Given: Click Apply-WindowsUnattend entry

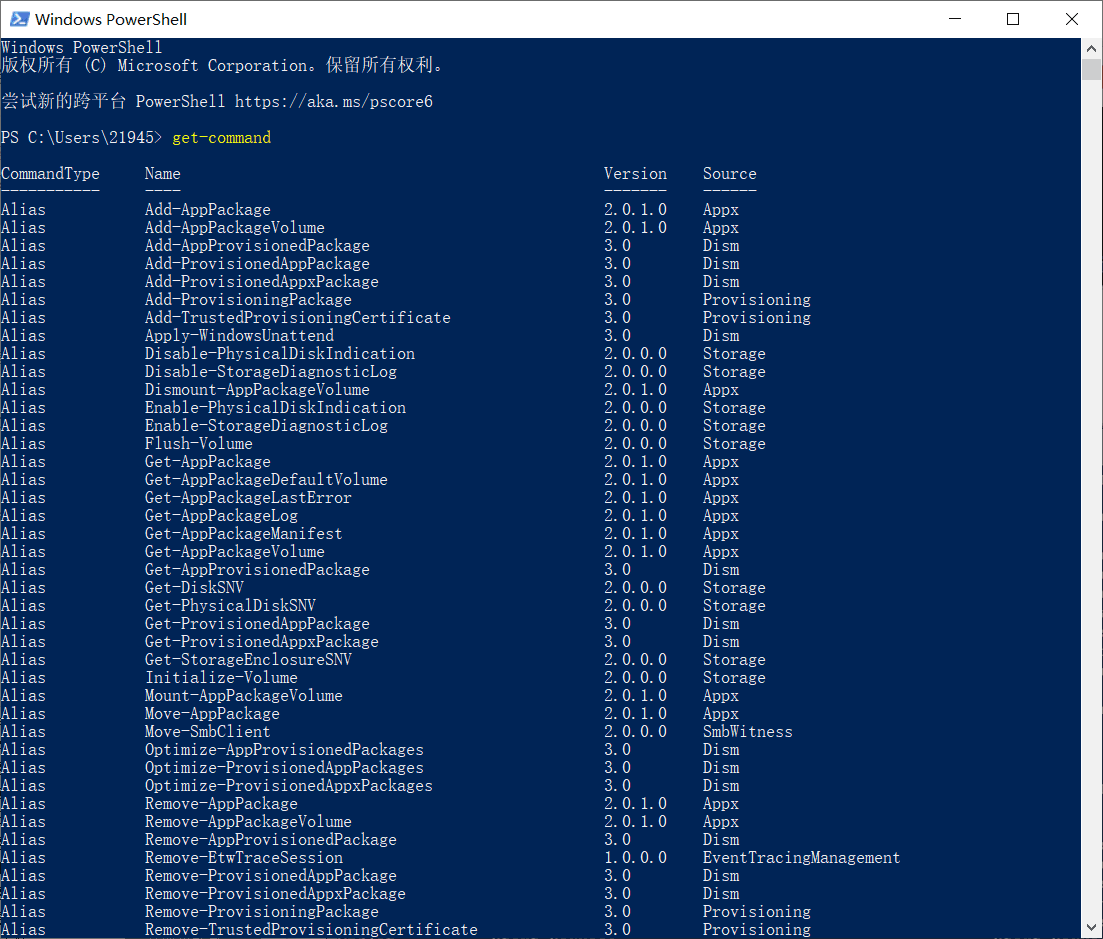Looking at the screenshot, I should tap(239, 336).
